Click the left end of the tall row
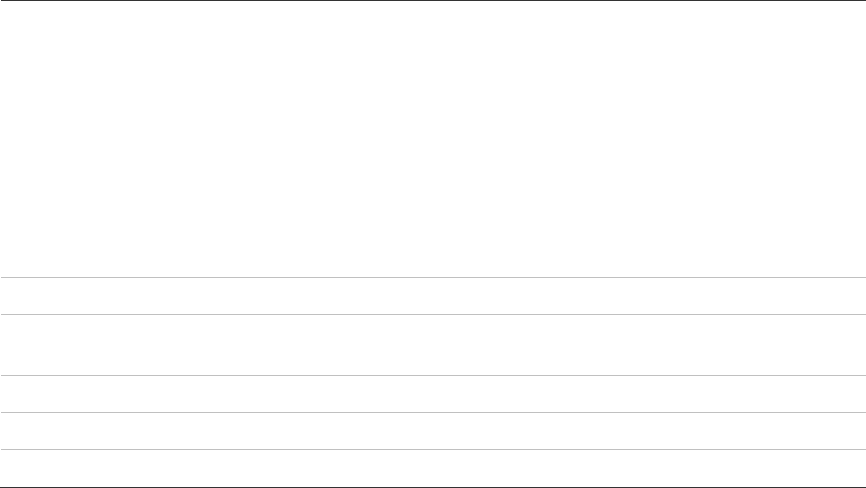 tap(6, 345)
